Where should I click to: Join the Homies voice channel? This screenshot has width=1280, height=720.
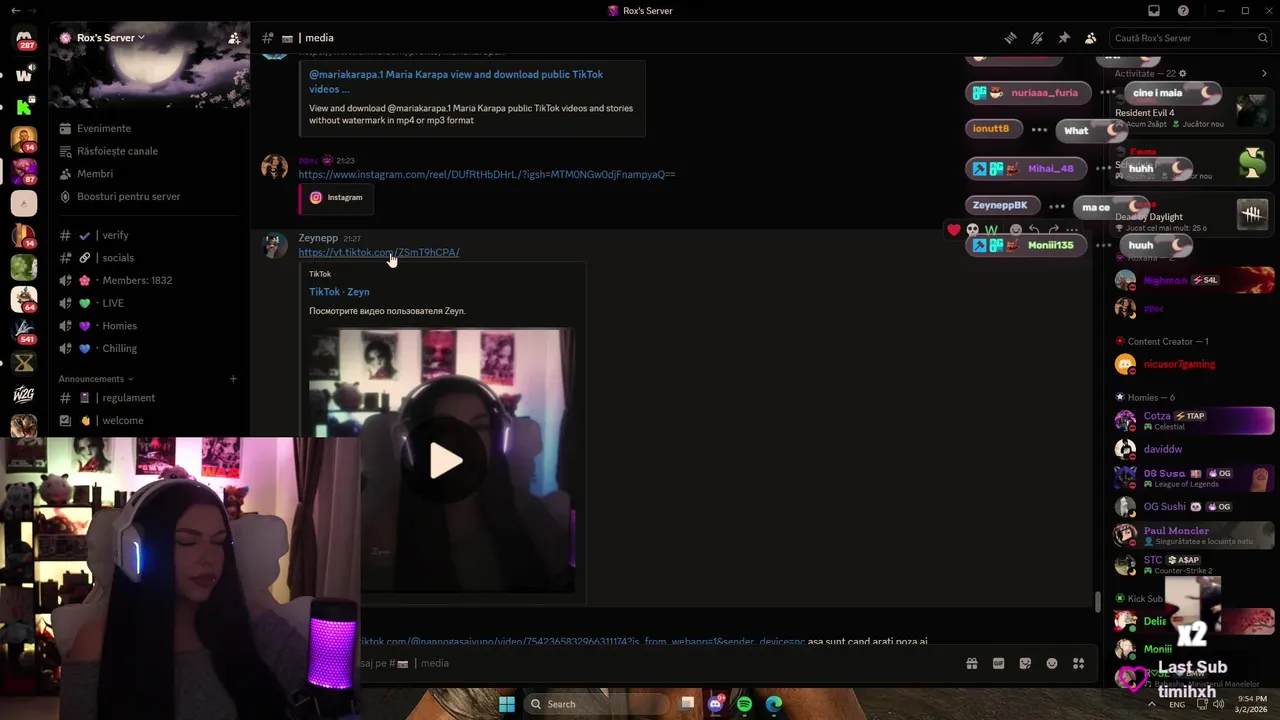click(x=150, y=326)
